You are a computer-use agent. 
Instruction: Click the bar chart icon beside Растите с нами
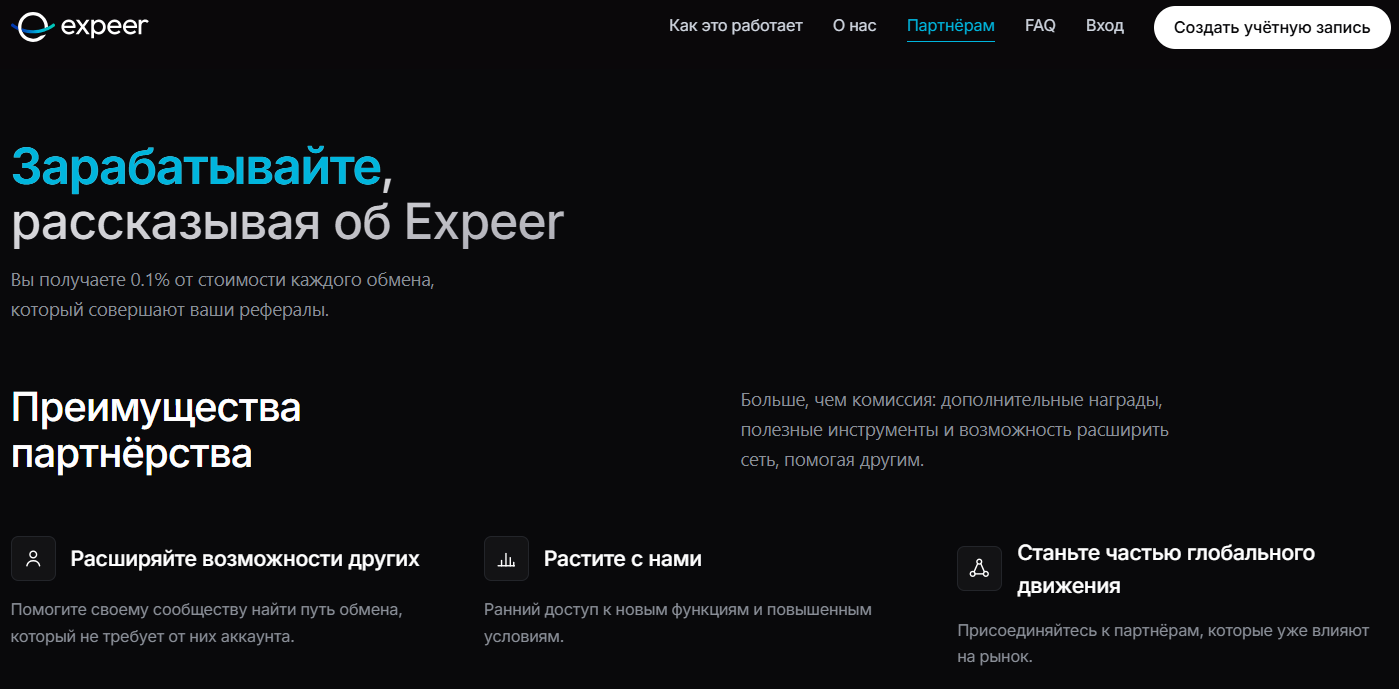[x=506, y=558]
